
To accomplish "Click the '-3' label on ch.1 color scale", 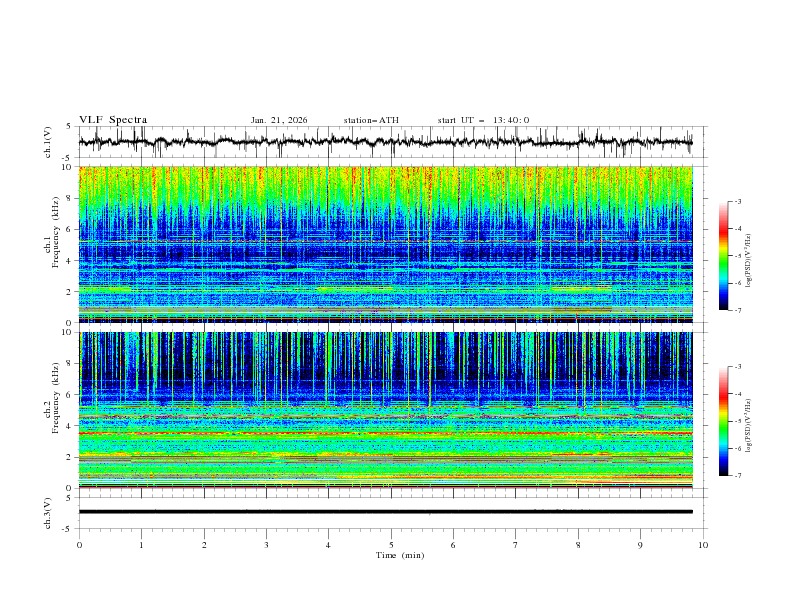I will [738, 201].
